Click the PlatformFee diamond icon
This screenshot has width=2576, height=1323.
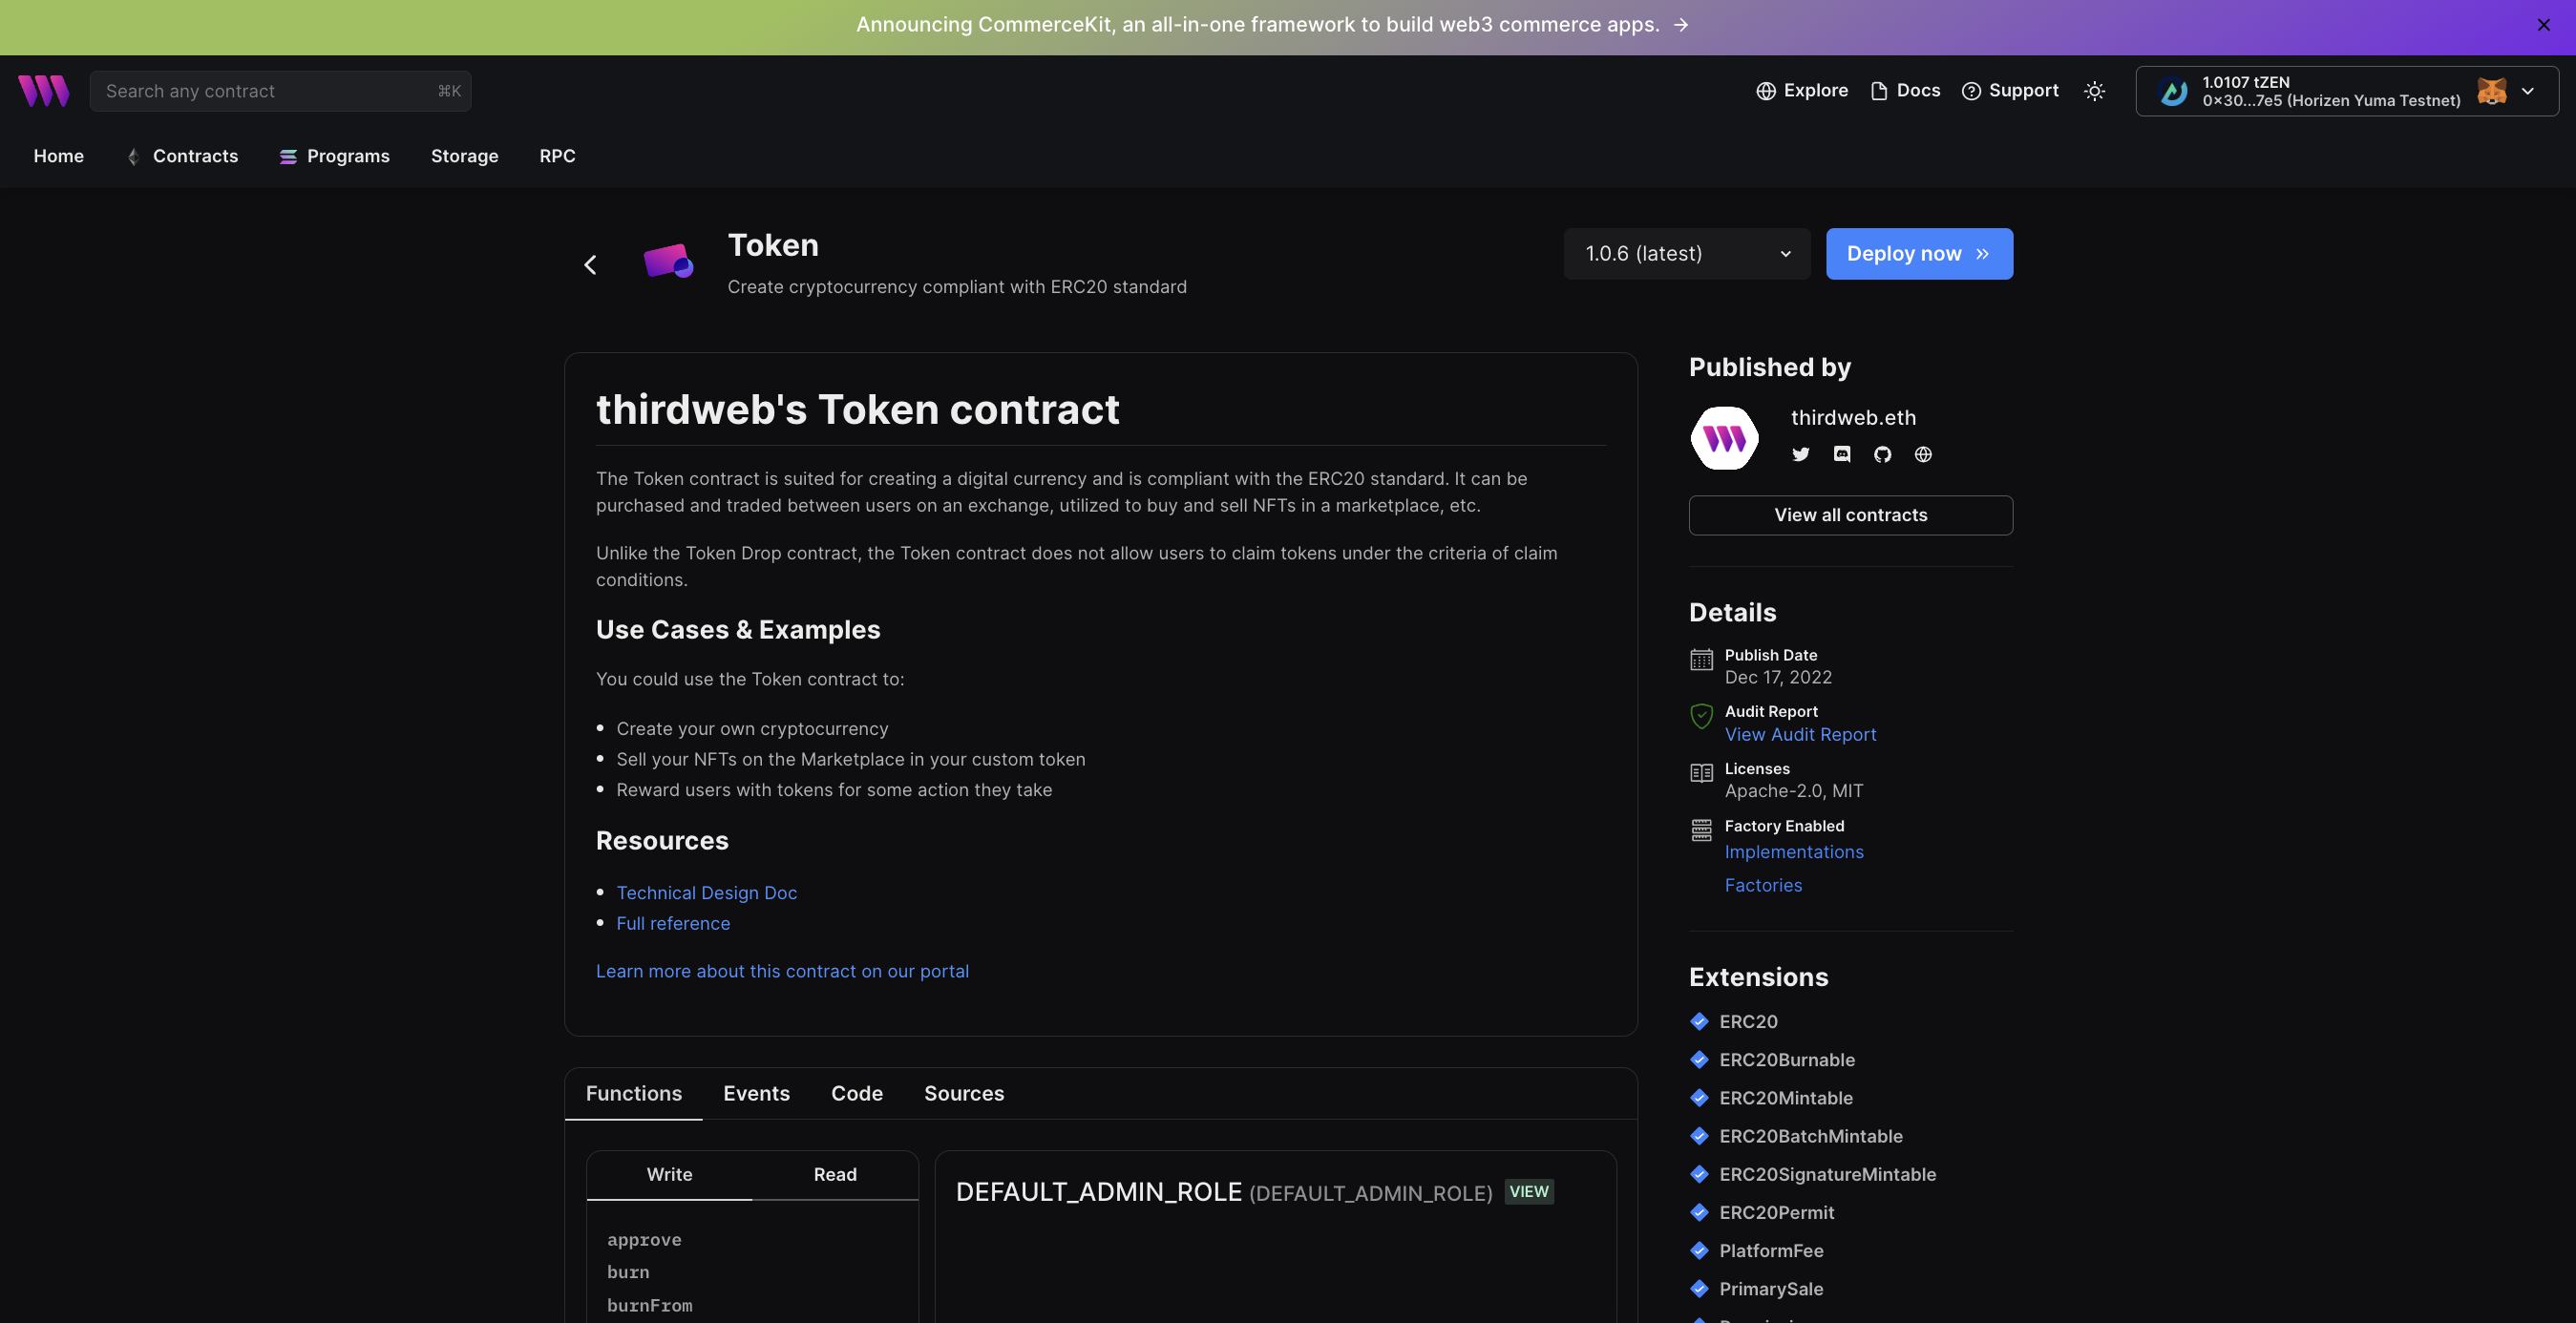(x=1699, y=1251)
